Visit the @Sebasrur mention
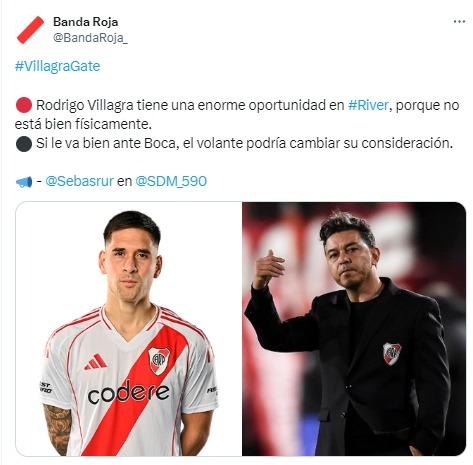This screenshot has width=473, height=465. [79, 181]
